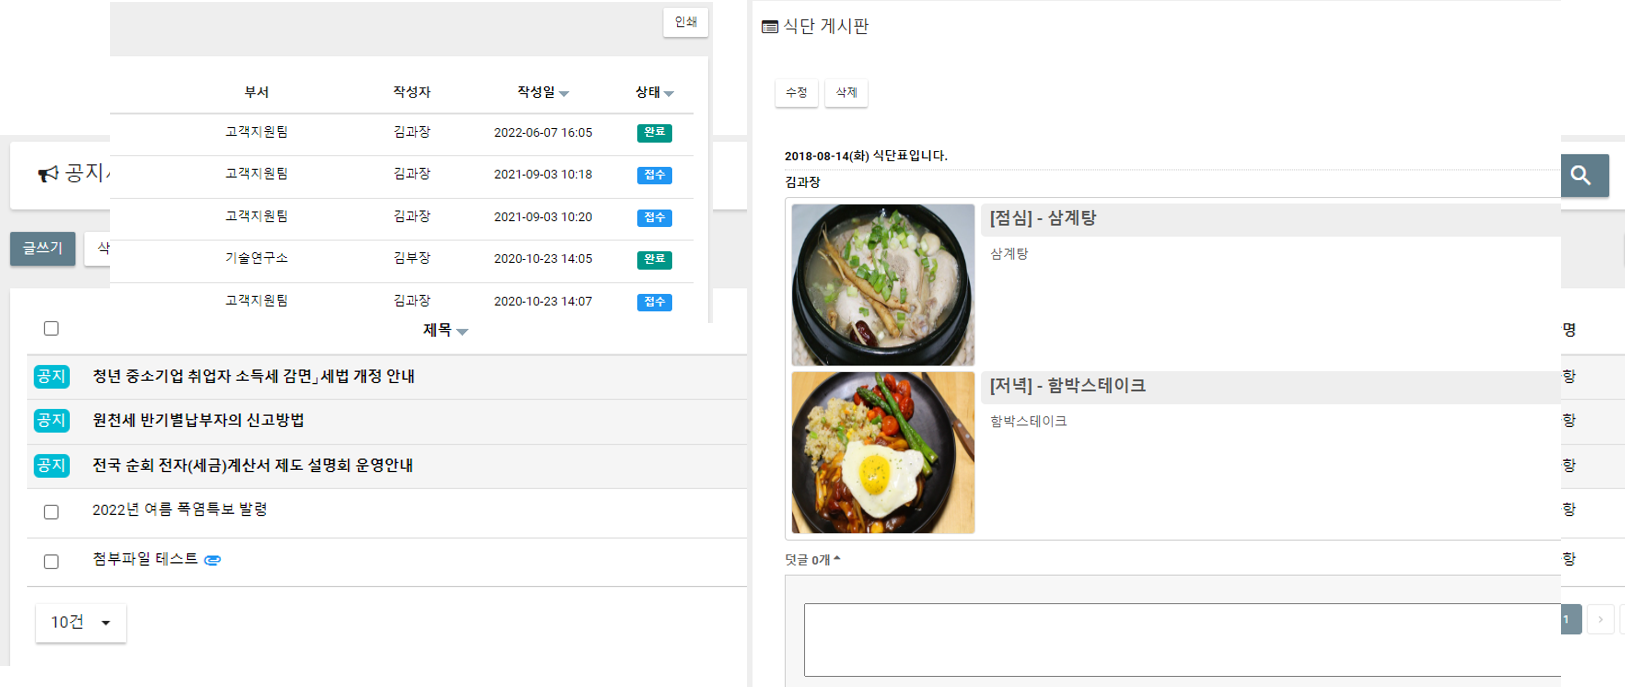Select the 첨부파일 테스트 row checkbox

coord(51,561)
